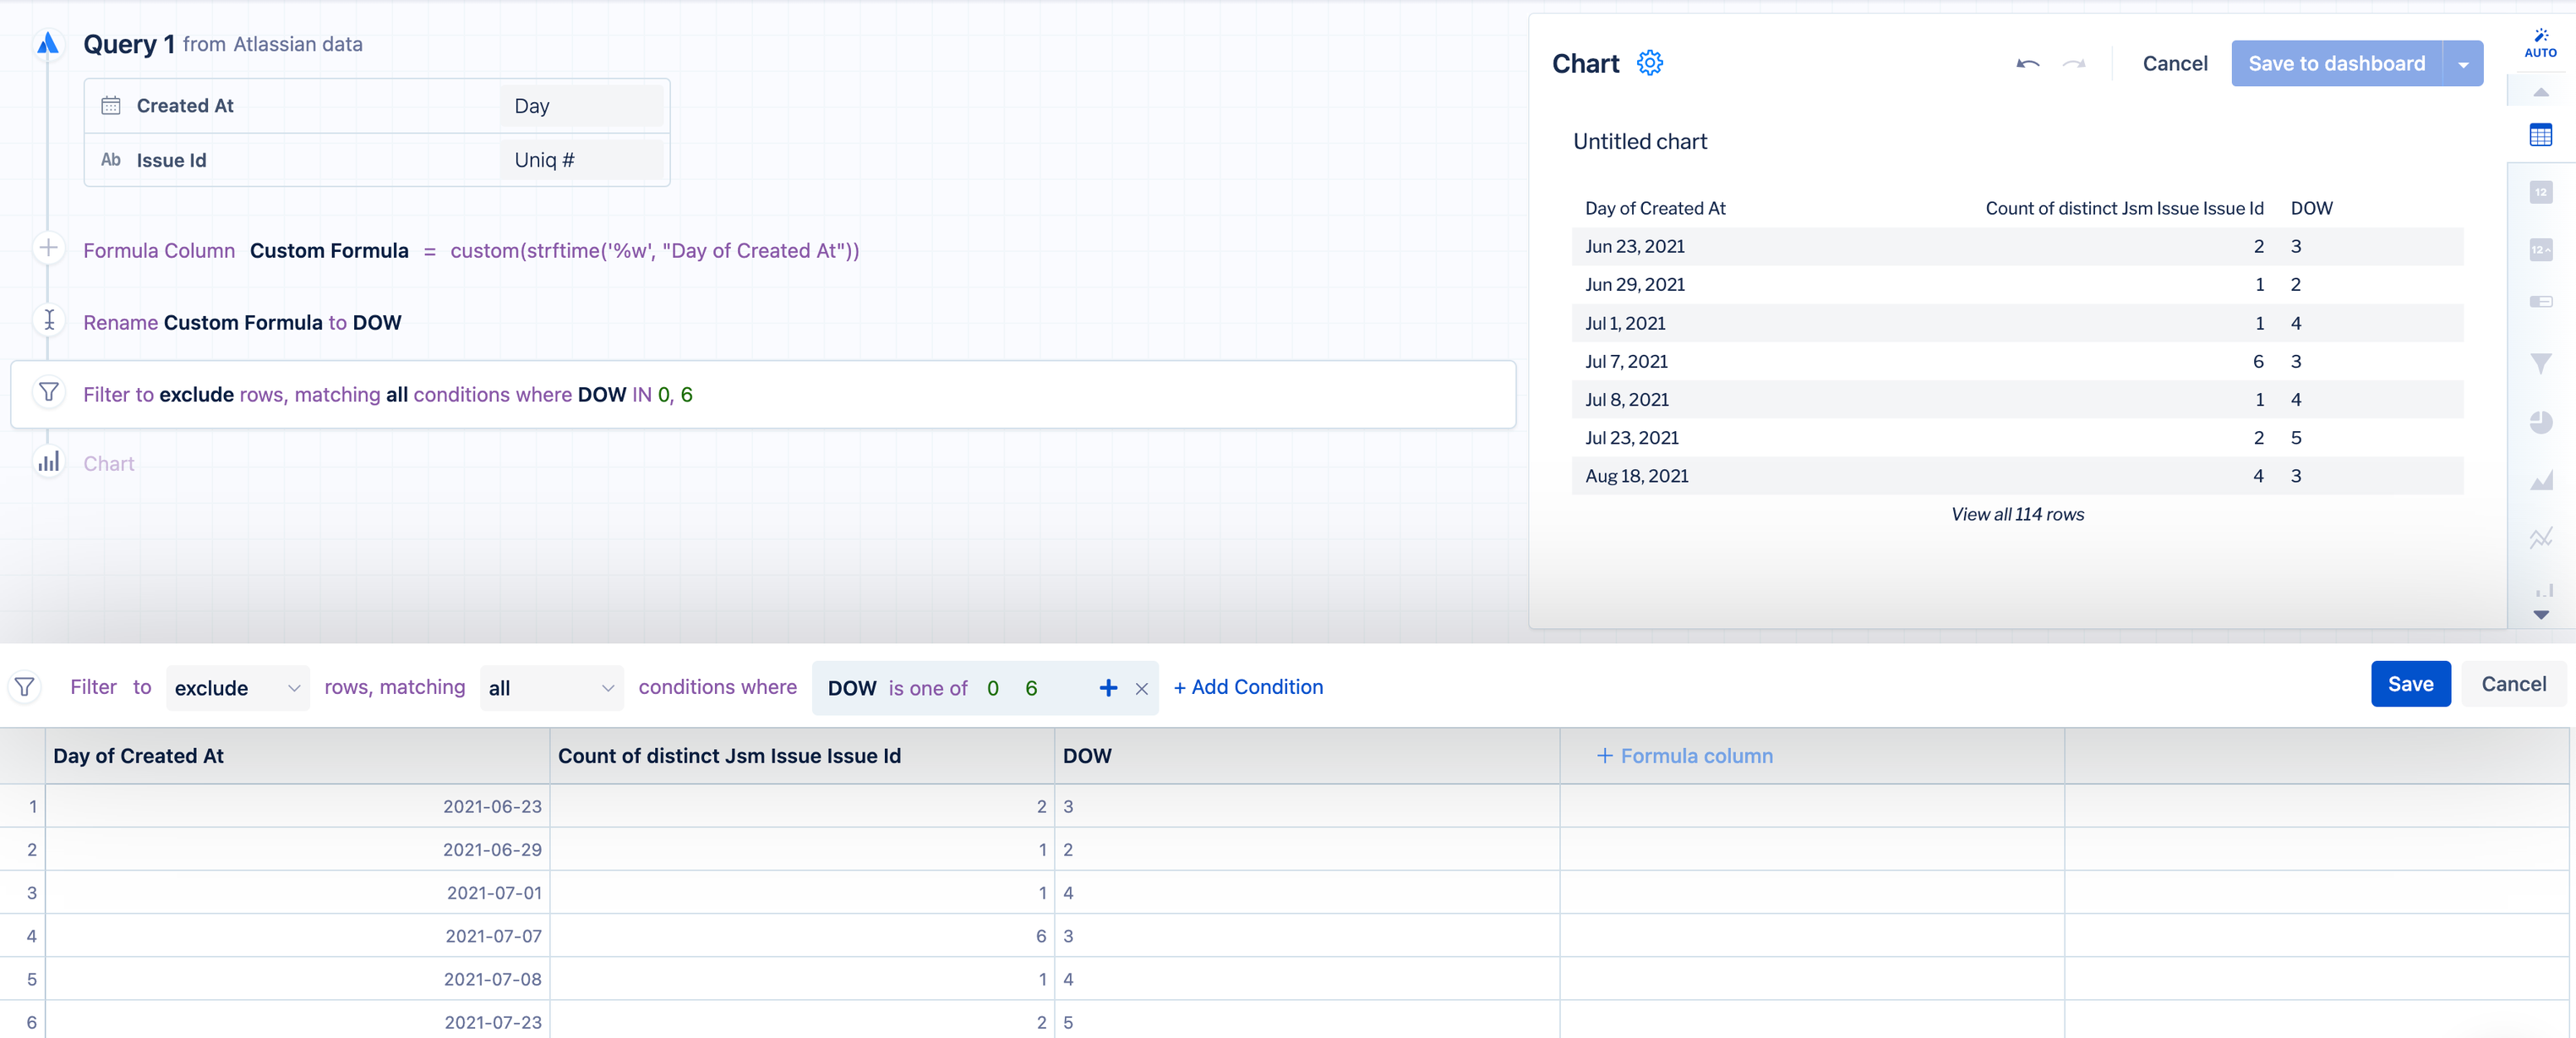Remove the DOW condition with X
The width and height of the screenshot is (2576, 1038).
point(1141,688)
